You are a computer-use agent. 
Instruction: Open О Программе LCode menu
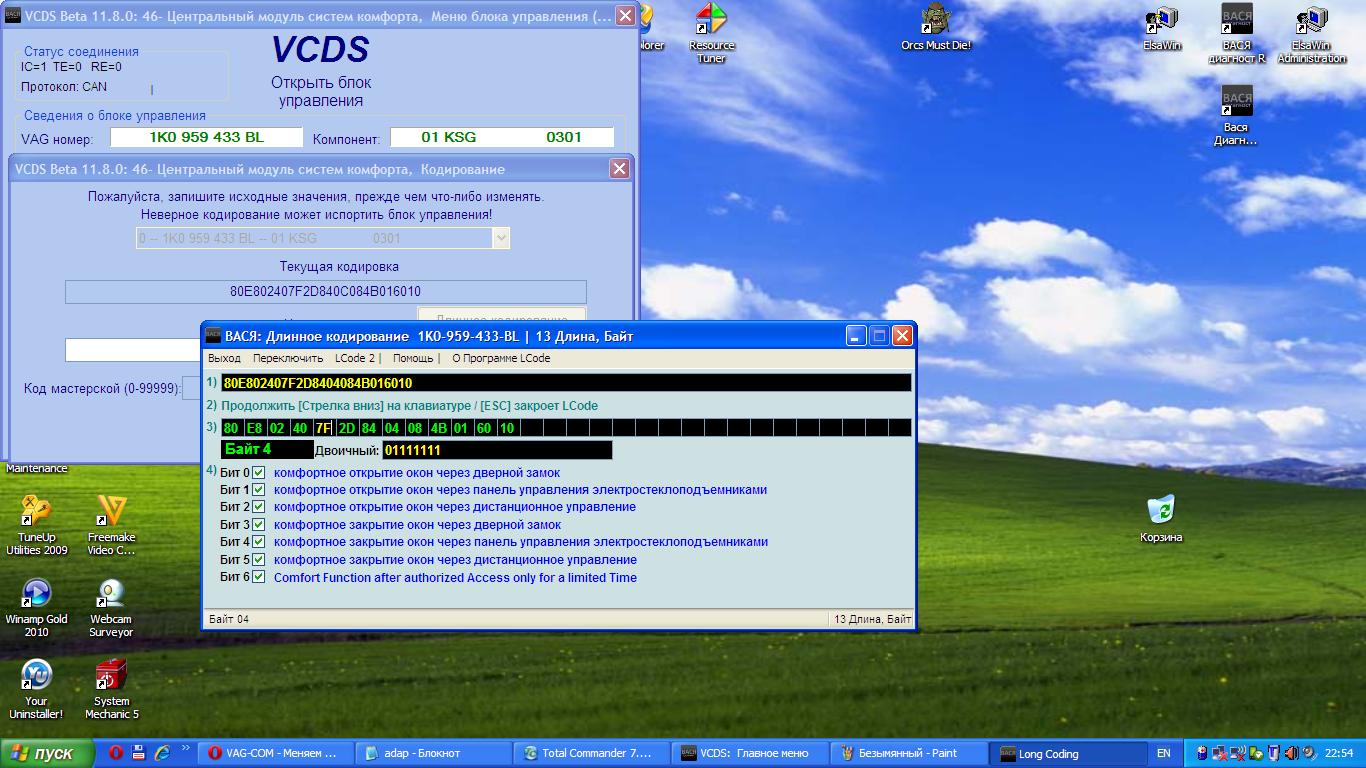pyautogui.click(x=501, y=358)
